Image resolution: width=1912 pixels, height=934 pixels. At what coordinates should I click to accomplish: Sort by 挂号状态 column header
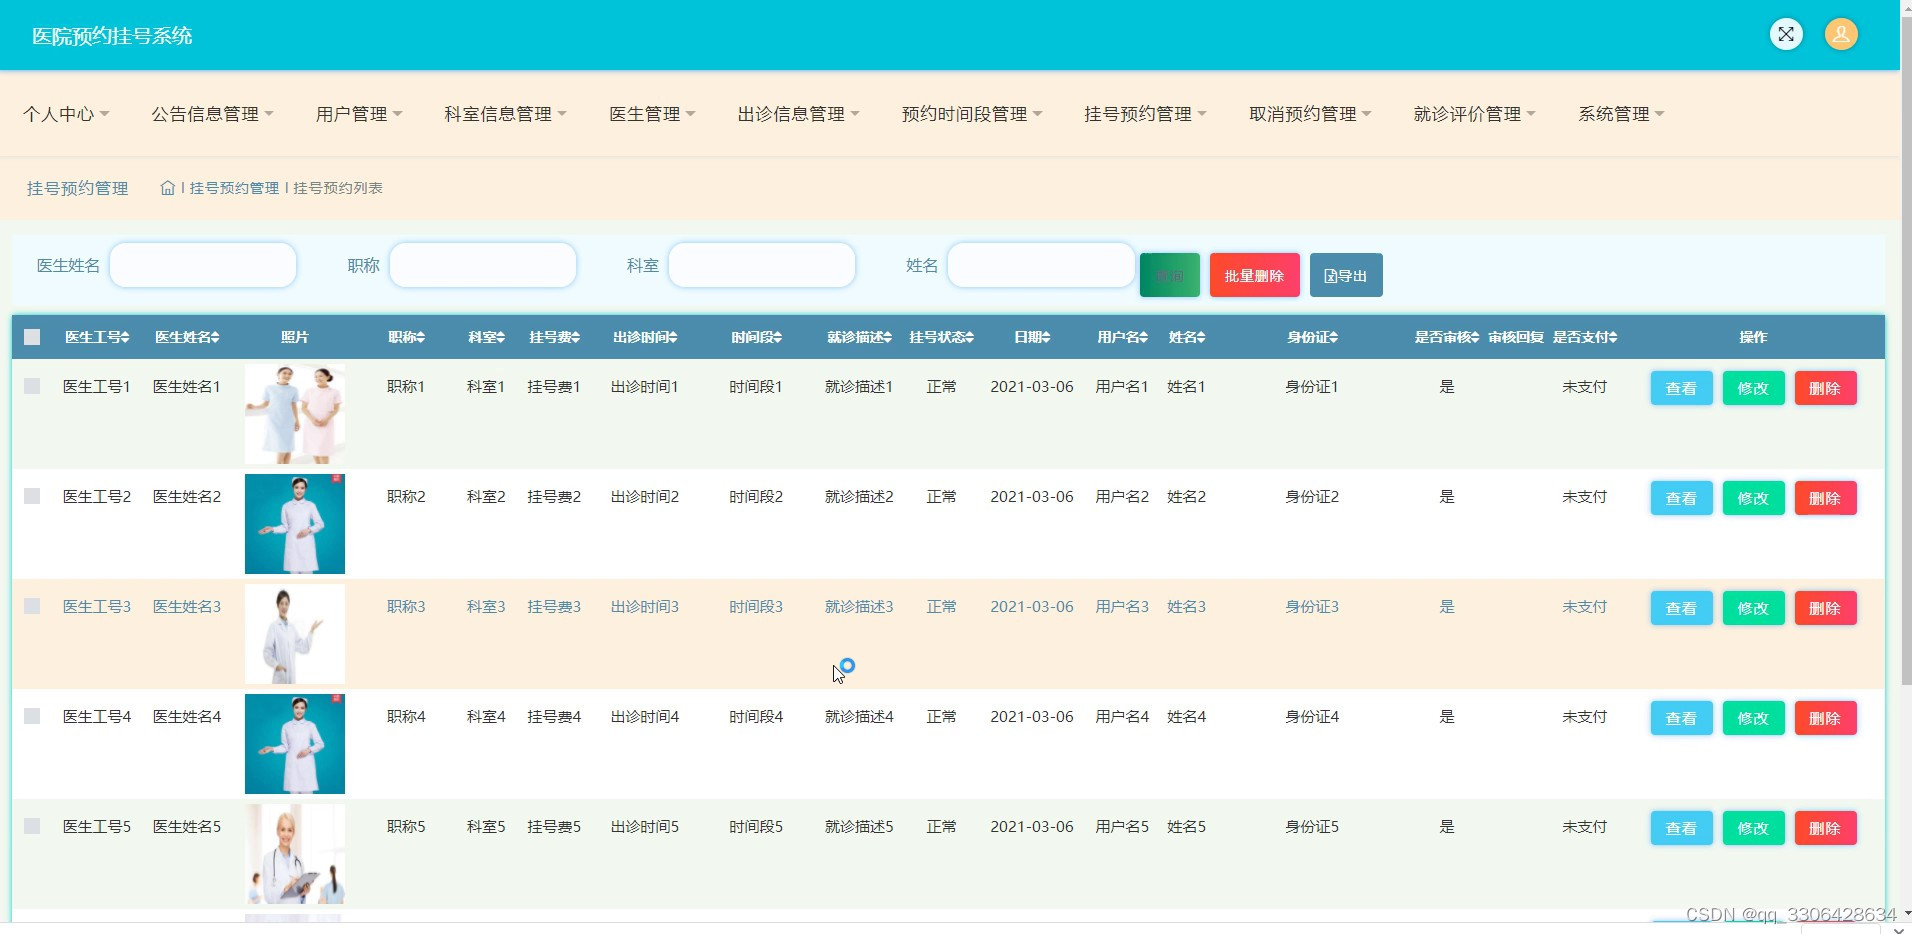pyautogui.click(x=942, y=338)
